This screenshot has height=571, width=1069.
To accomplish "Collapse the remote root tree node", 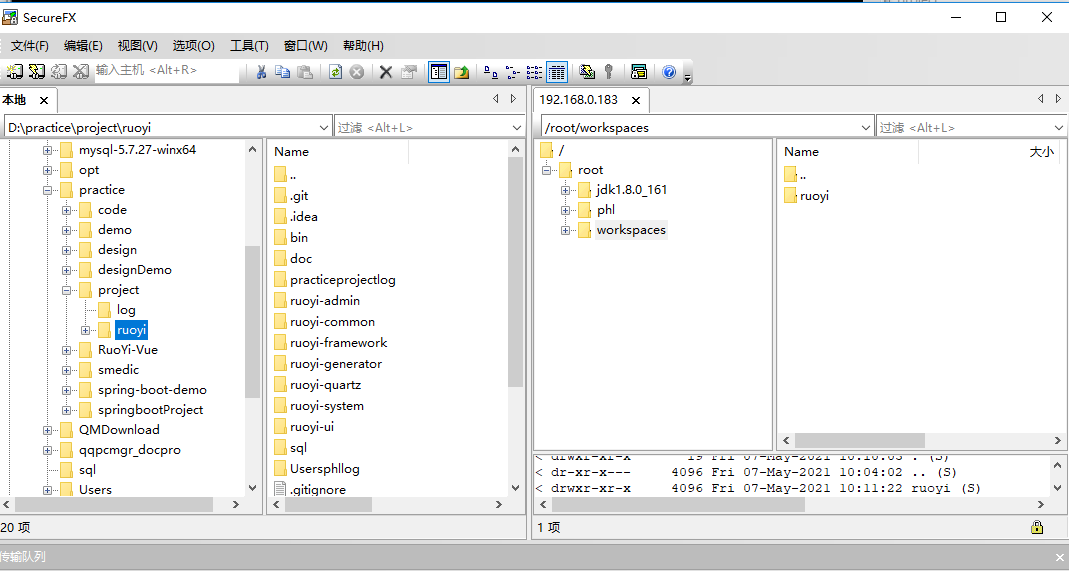I will (546, 170).
